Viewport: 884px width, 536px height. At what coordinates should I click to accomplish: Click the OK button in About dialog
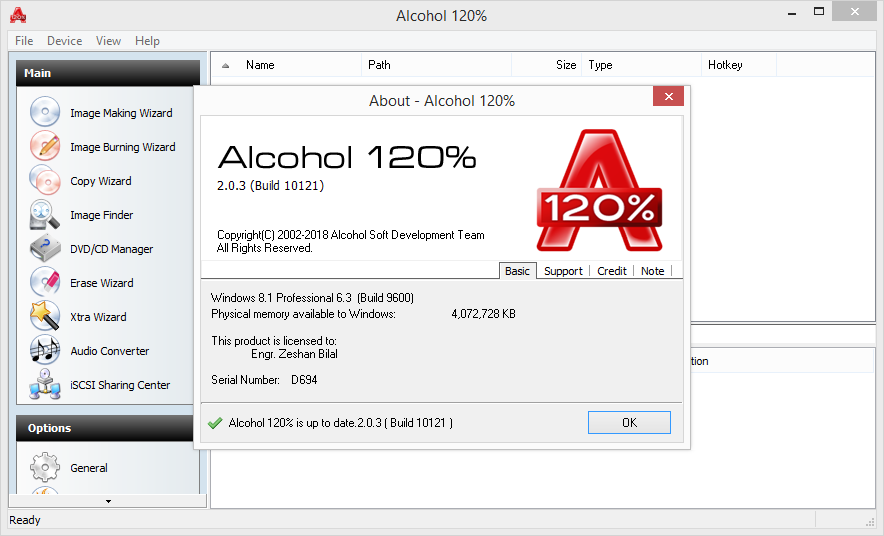pyautogui.click(x=629, y=423)
